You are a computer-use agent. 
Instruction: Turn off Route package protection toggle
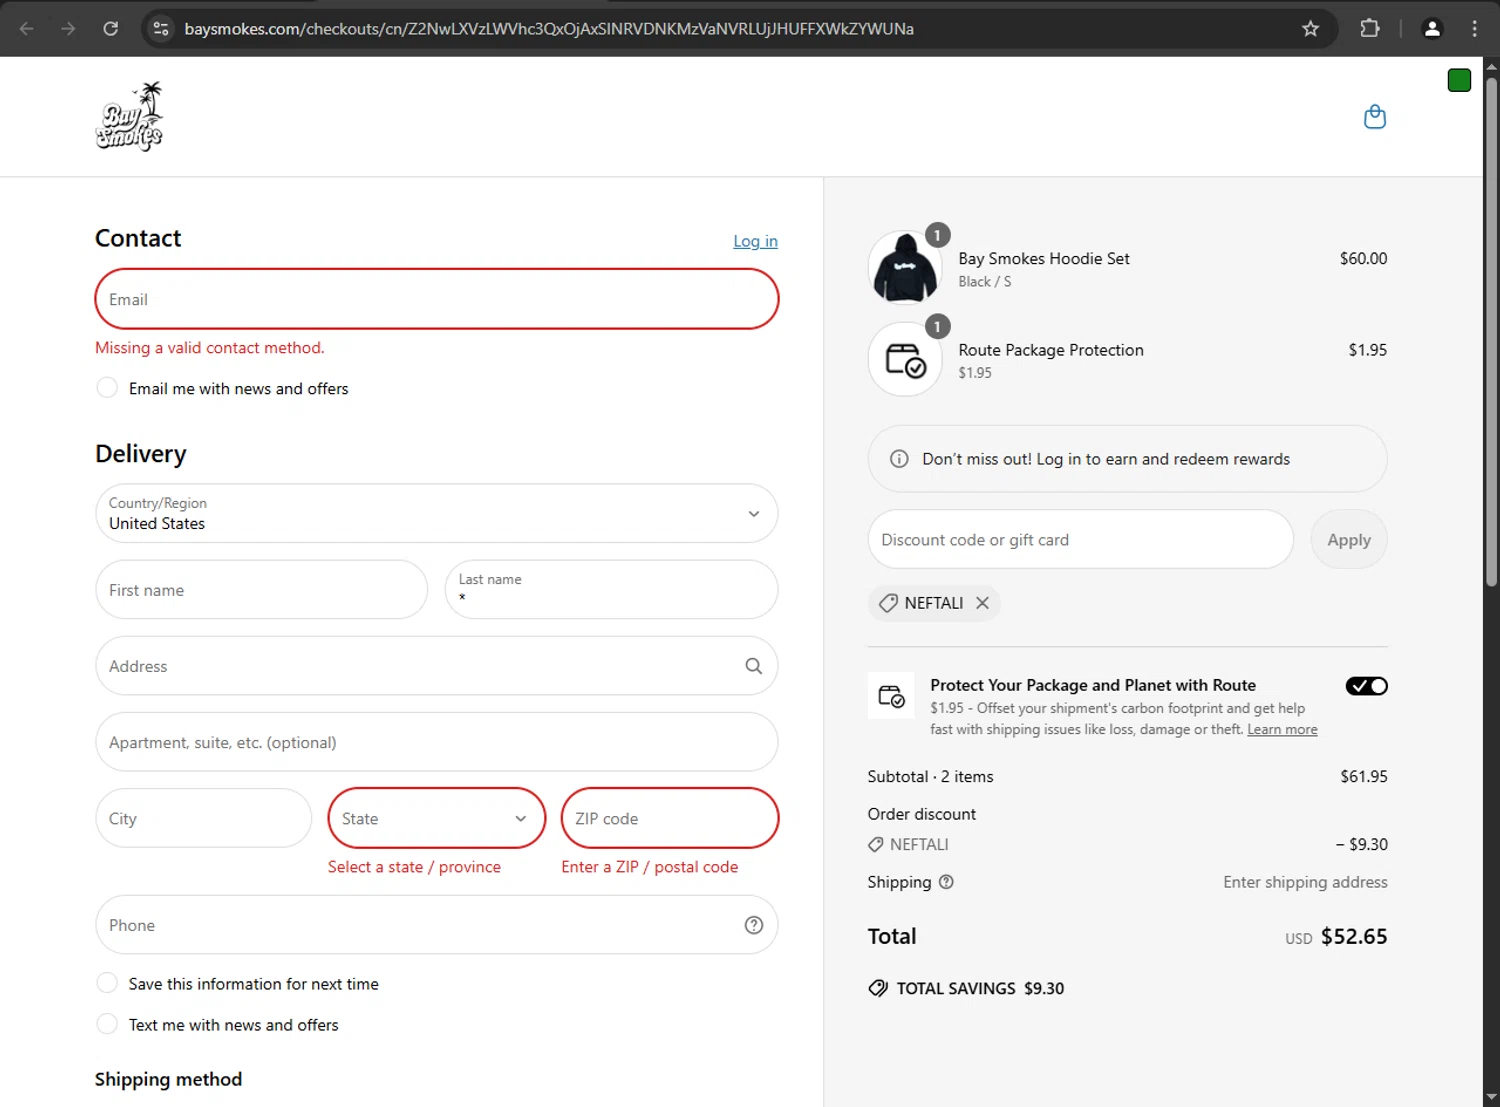tap(1366, 686)
